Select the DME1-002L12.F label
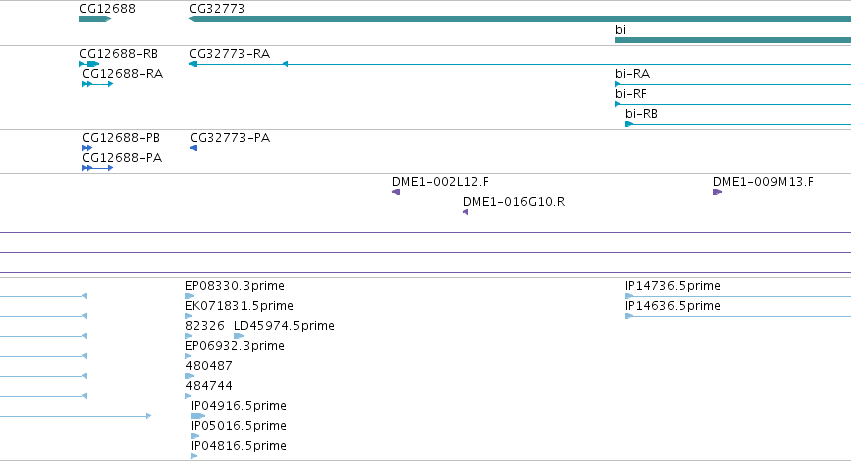 [440, 182]
